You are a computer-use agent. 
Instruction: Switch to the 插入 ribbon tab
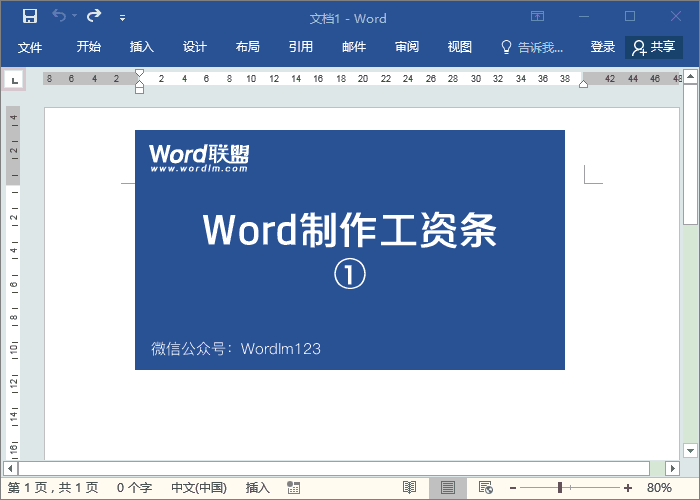click(142, 47)
